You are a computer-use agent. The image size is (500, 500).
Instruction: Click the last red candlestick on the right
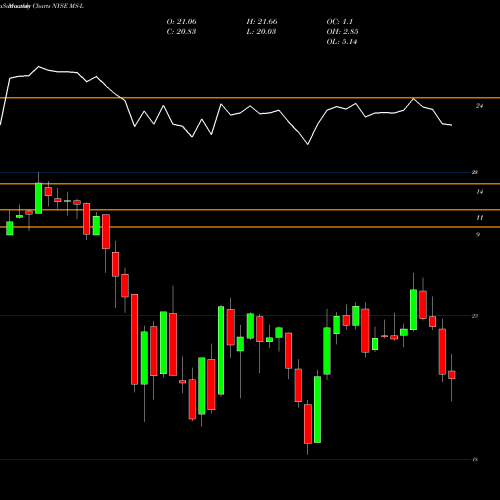pyautogui.click(x=452, y=375)
